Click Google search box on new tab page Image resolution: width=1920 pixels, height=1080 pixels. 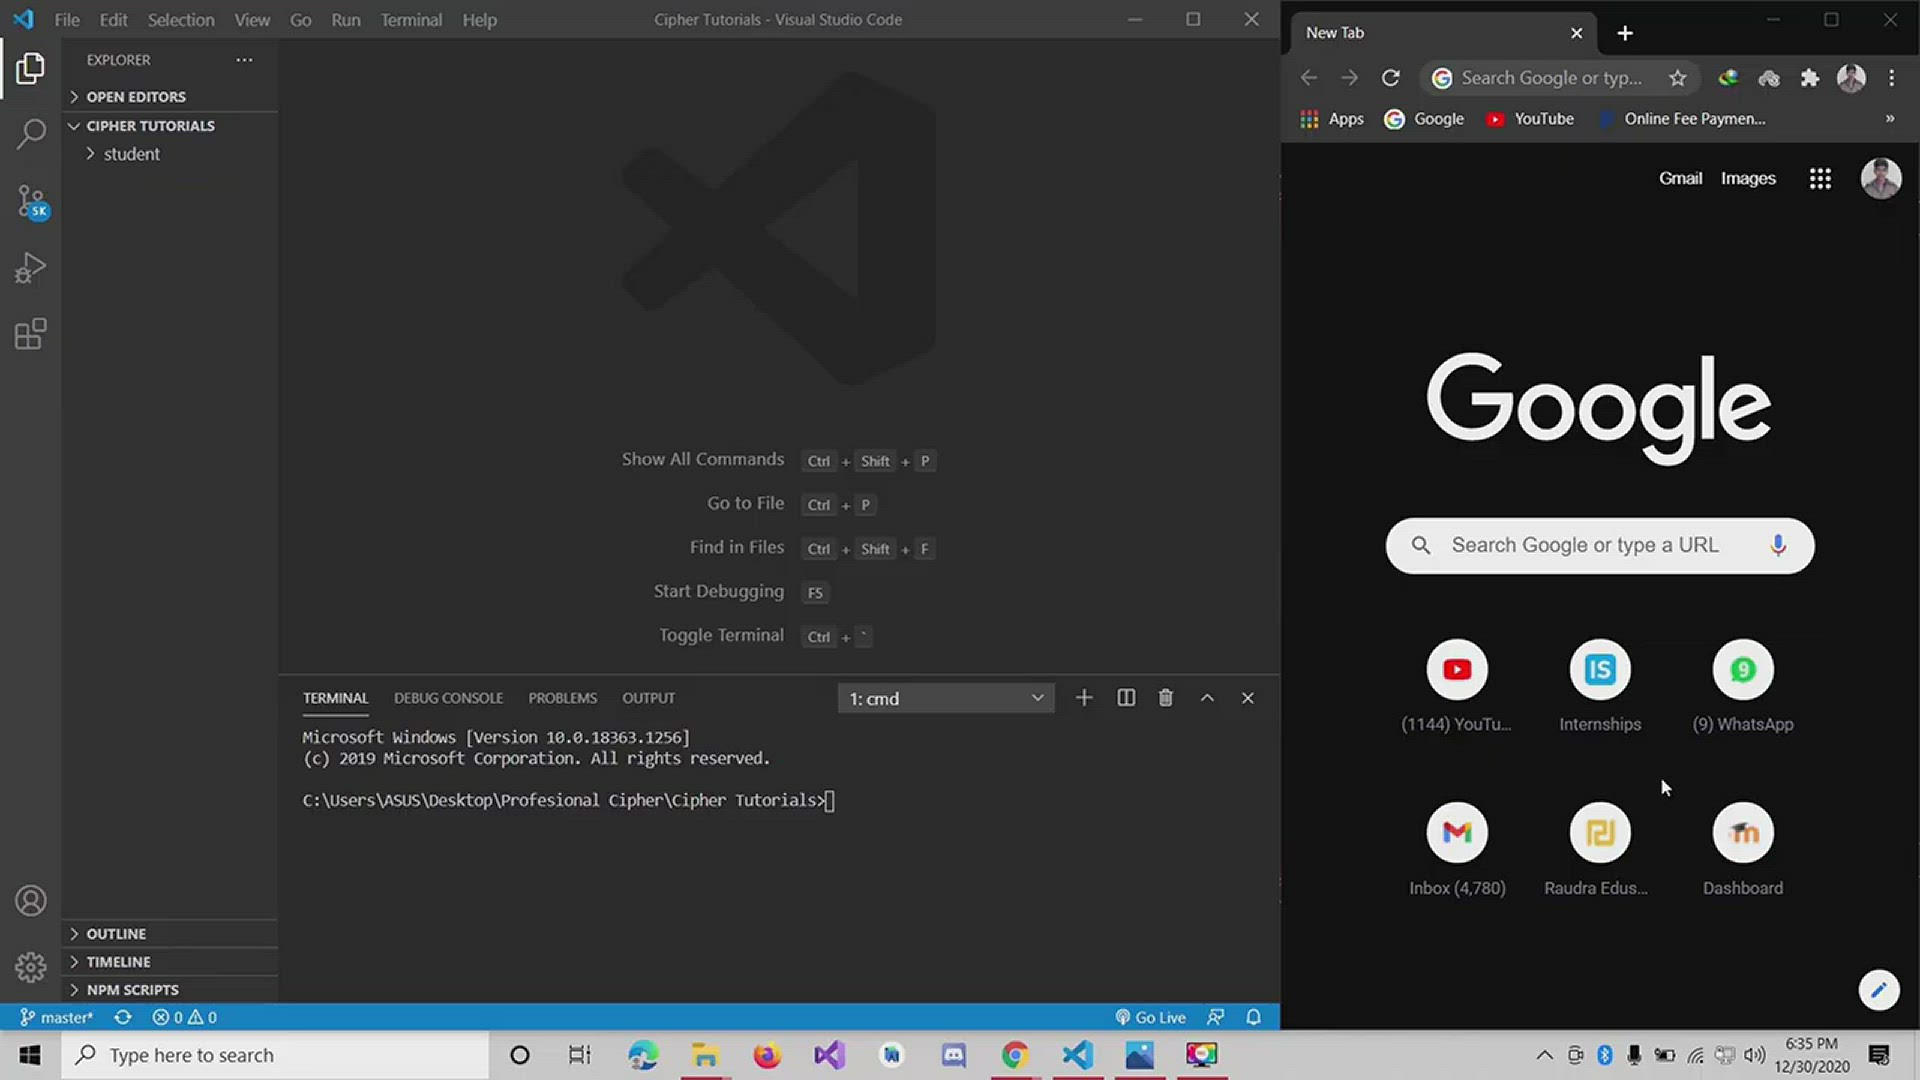coord(1600,546)
